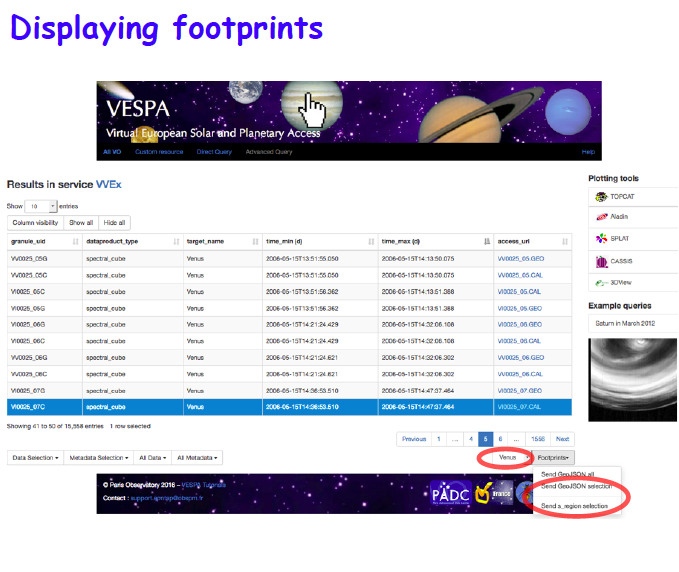
Task: Jump to results page 6
Action: [x=500, y=439]
